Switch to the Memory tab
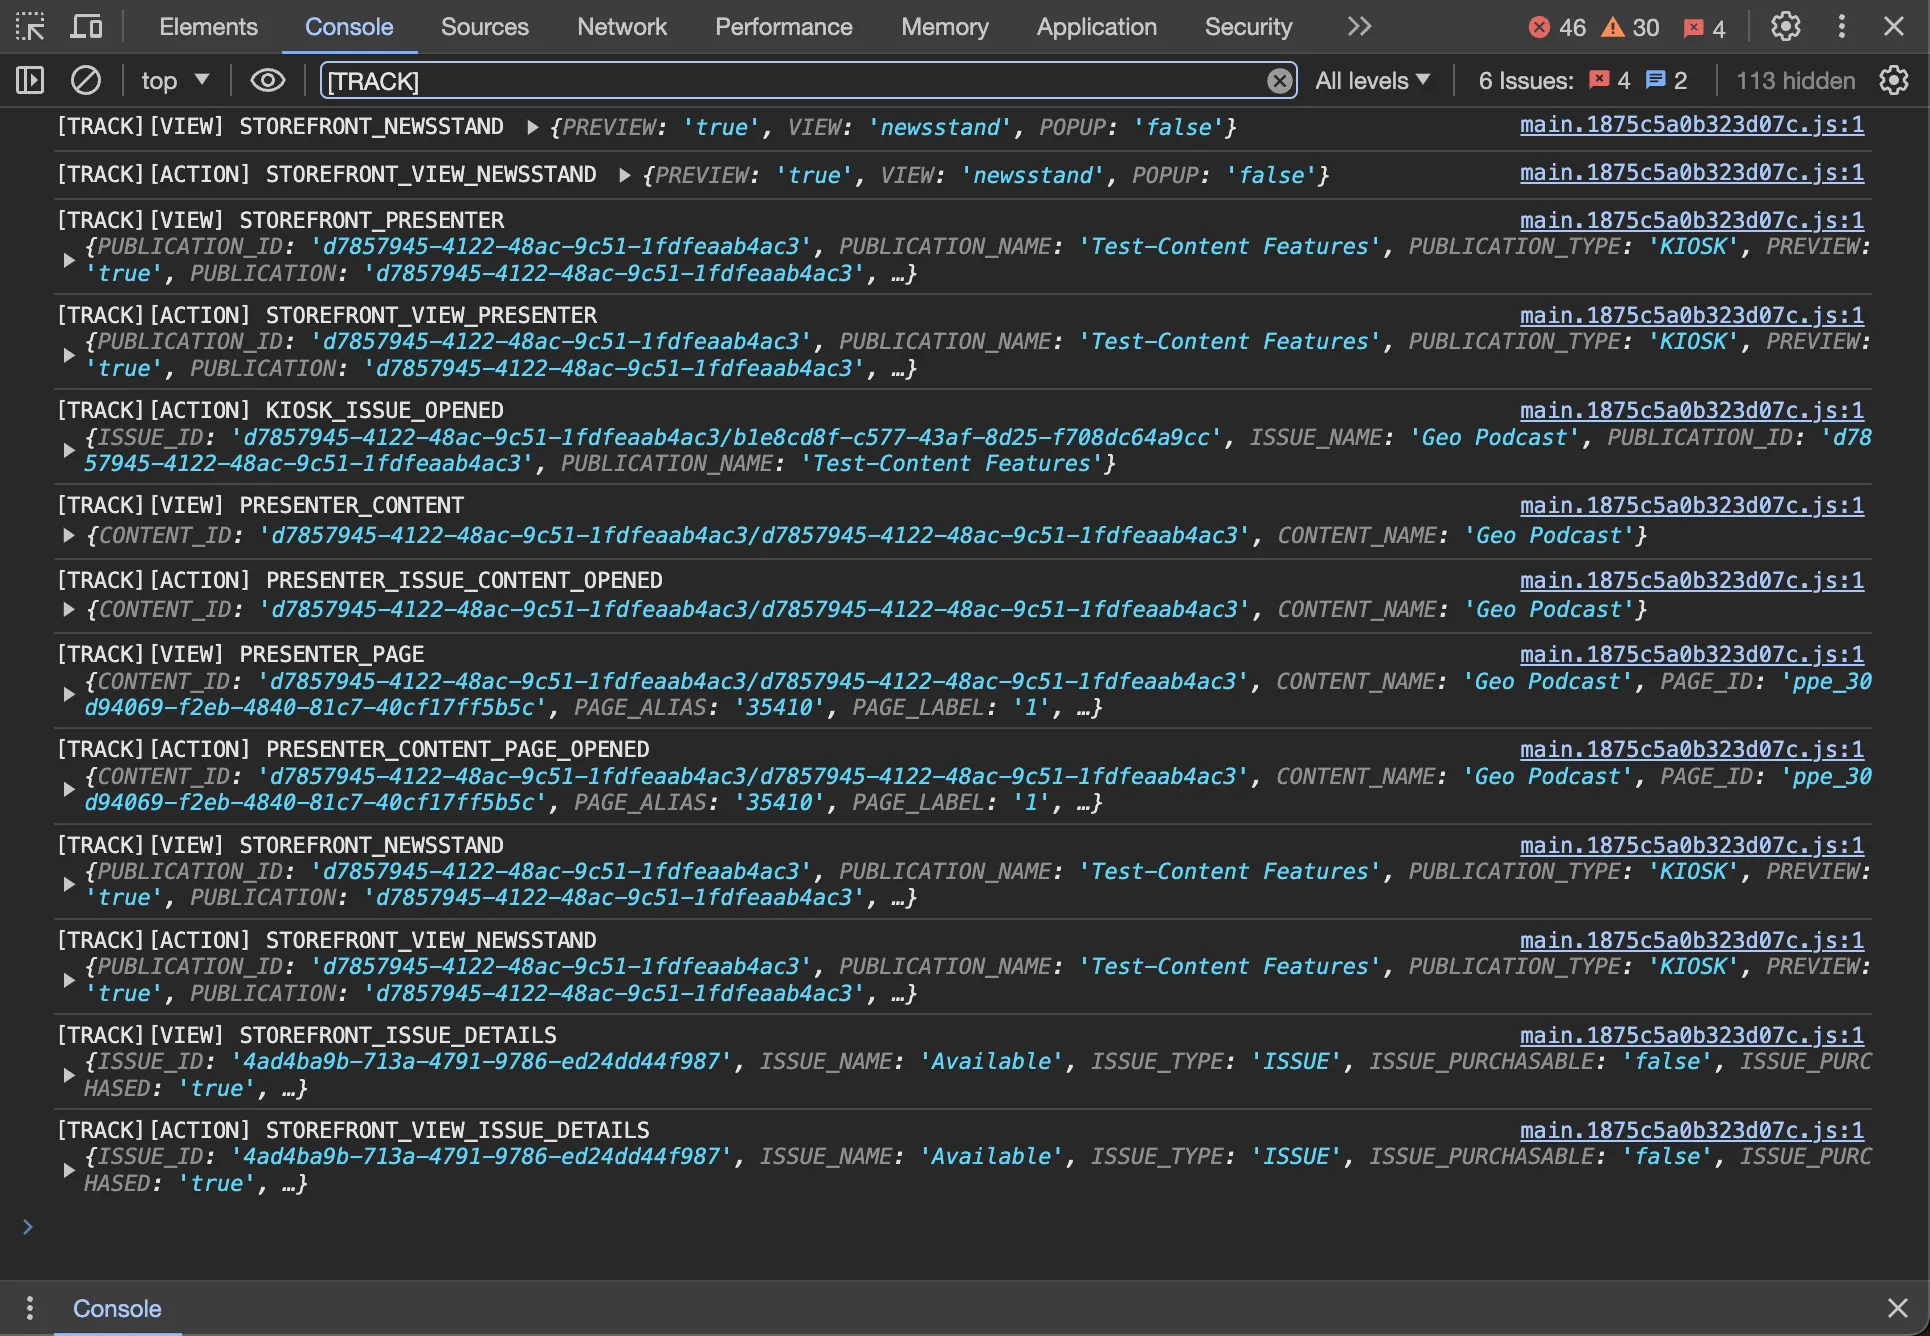1930x1336 pixels. pos(944,27)
